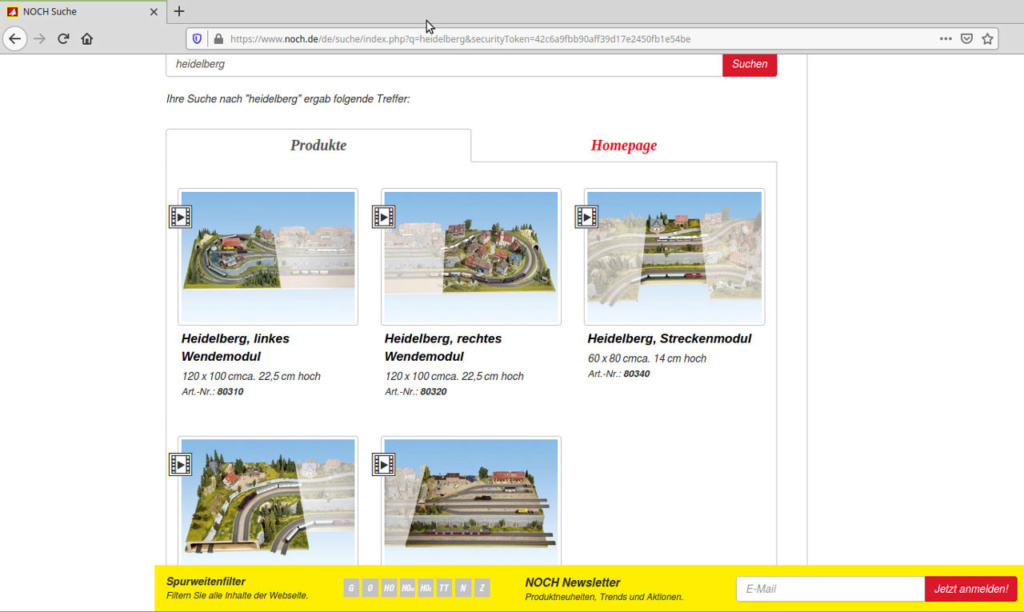The width and height of the screenshot is (1024, 612).
Task: Click article number 80340
Action: (636, 374)
